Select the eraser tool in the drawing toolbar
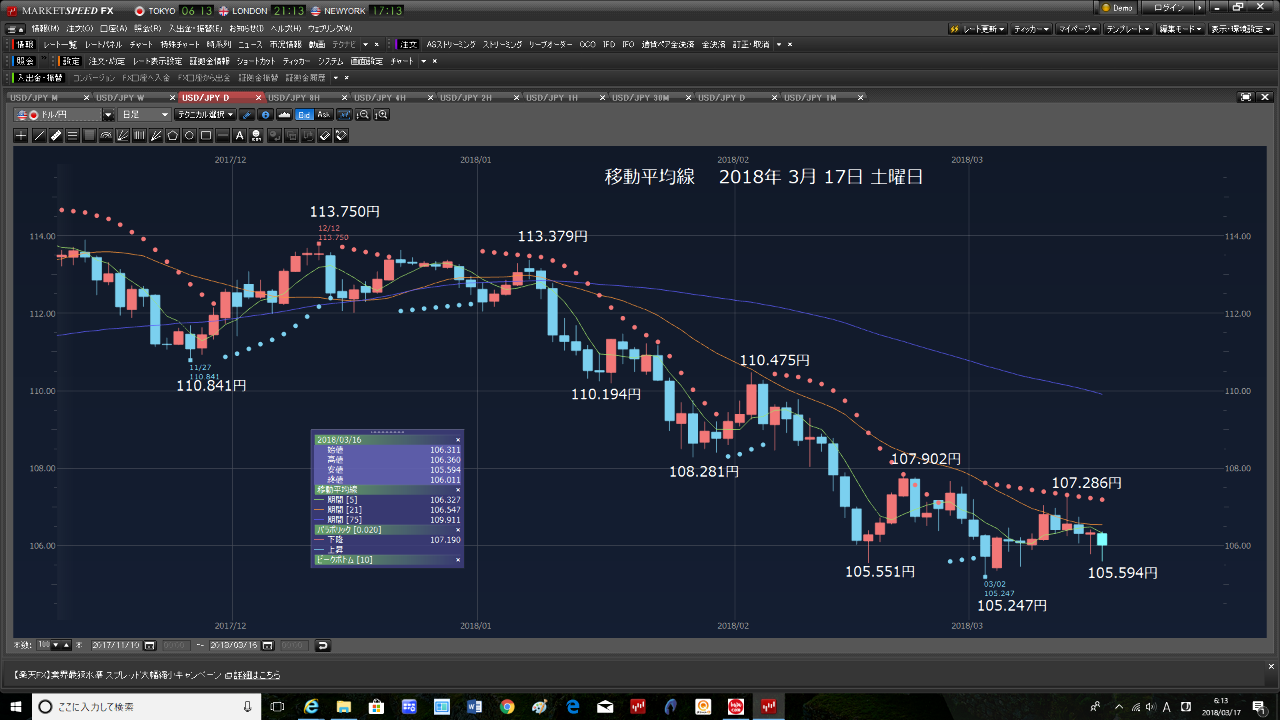This screenshot has width=1280, height=720. 325,135
